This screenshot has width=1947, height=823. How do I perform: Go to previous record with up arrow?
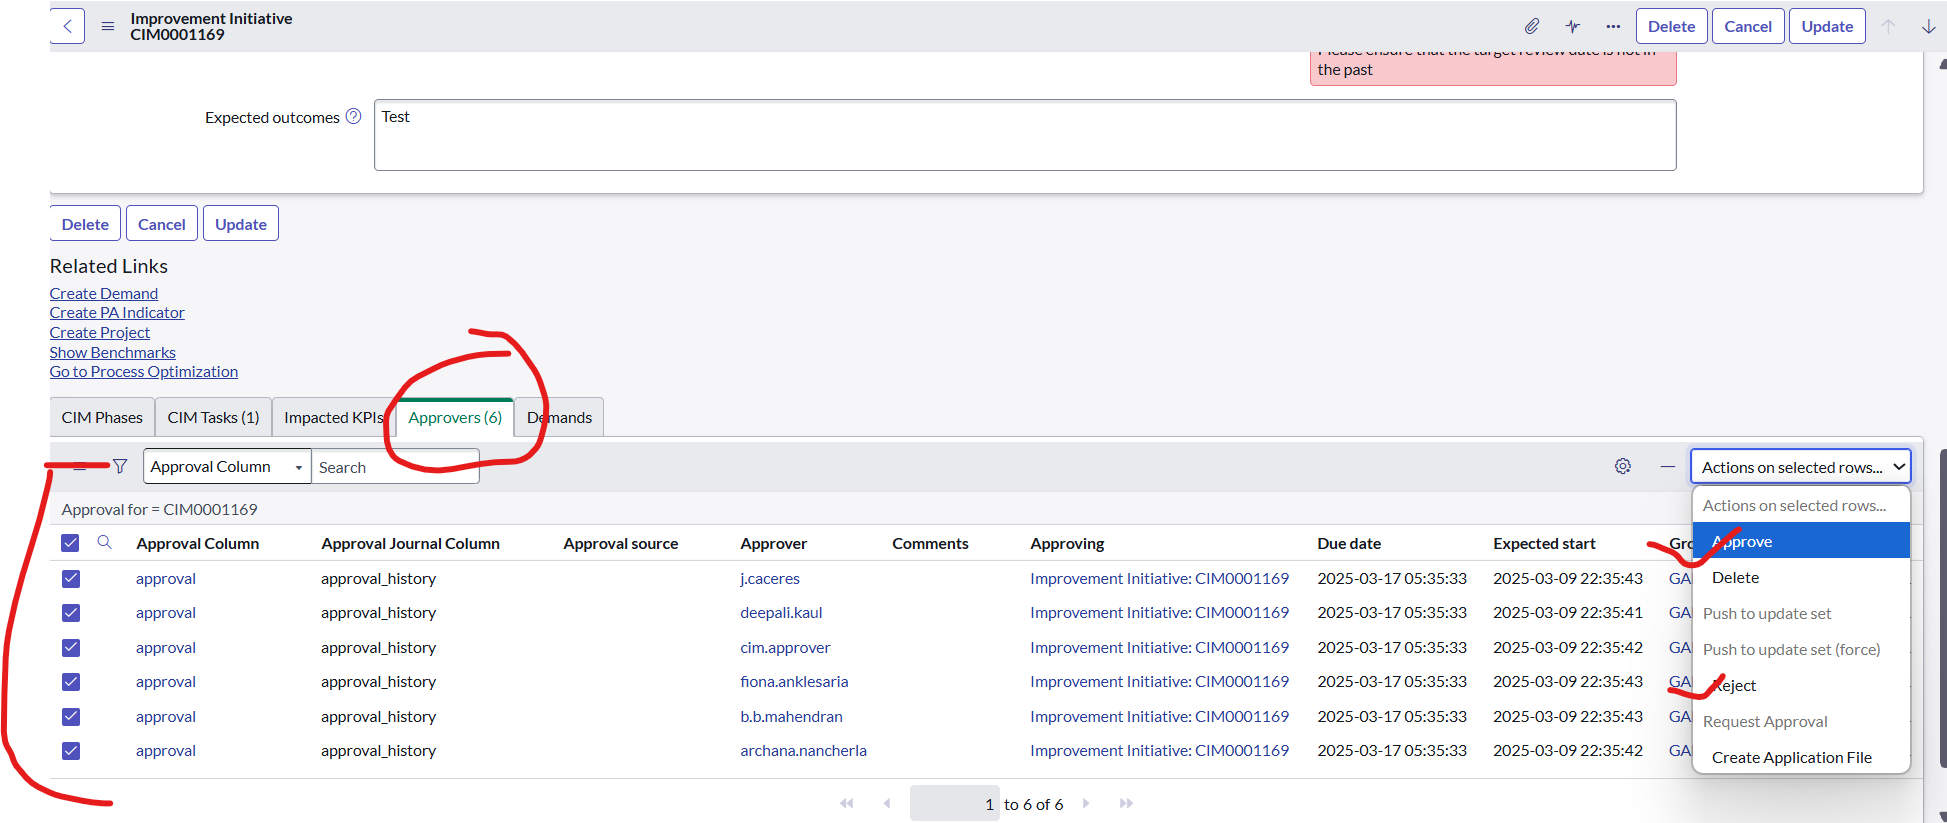1888,26
